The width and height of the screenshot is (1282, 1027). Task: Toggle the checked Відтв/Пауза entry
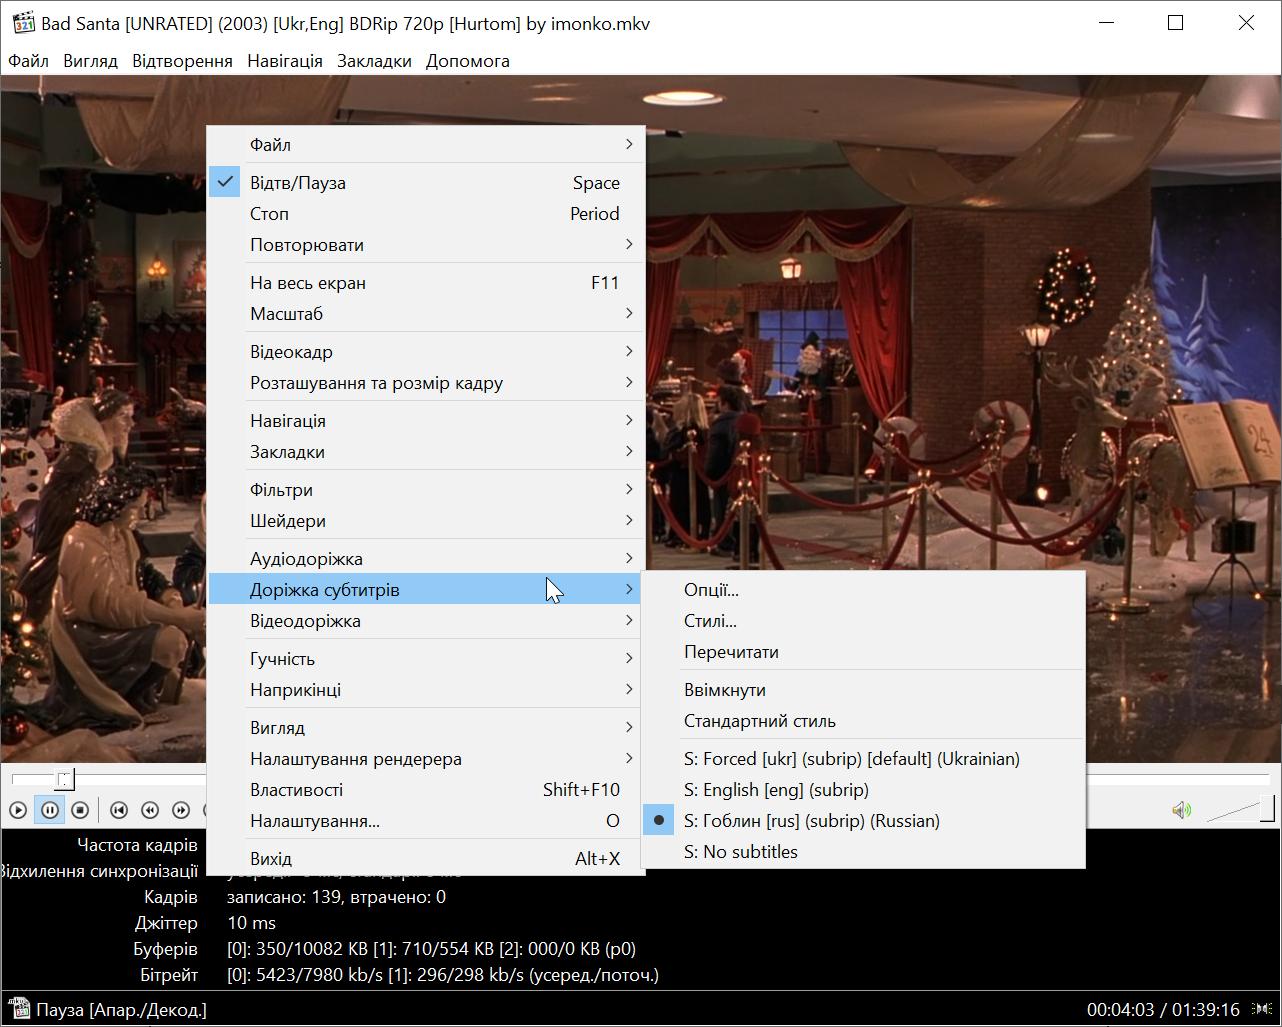[x=426, y=183]
